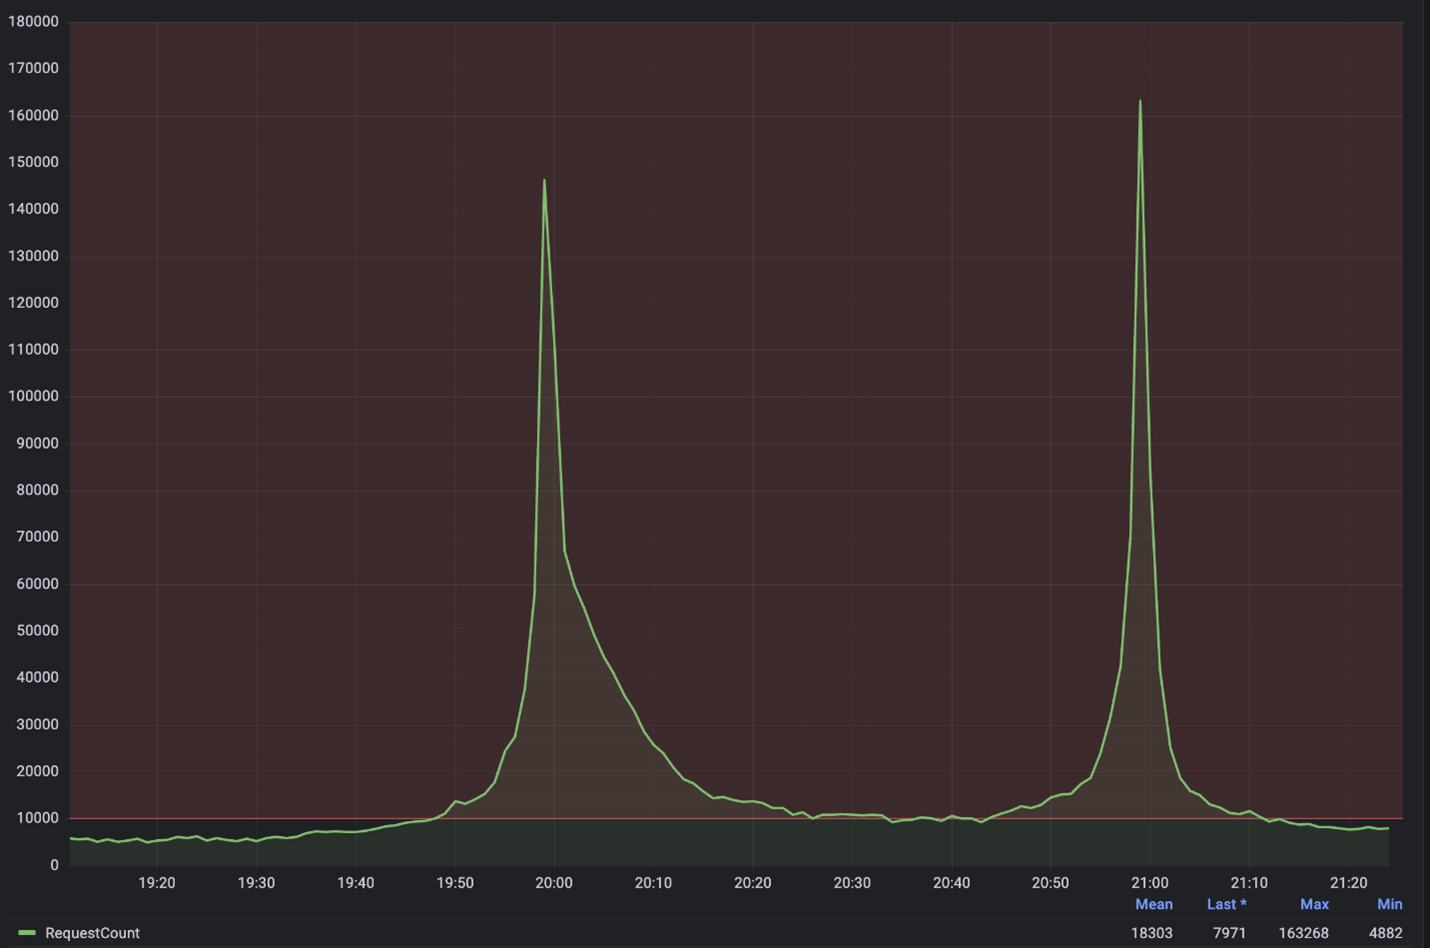Sort legend by Max column header

(x=1314, y=904)
